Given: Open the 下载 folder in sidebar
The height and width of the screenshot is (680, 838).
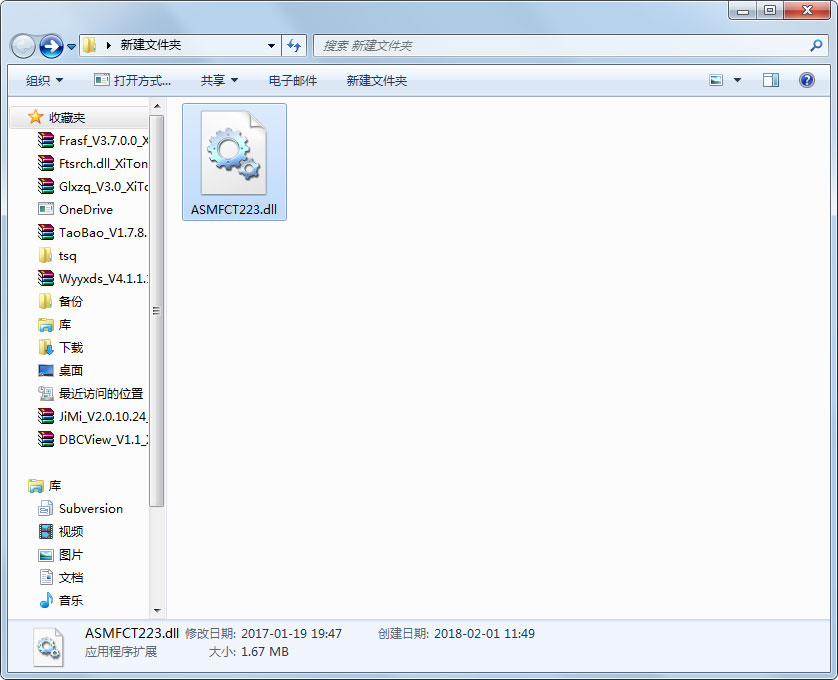Looking at the screenshot, I should pos(70,348).
